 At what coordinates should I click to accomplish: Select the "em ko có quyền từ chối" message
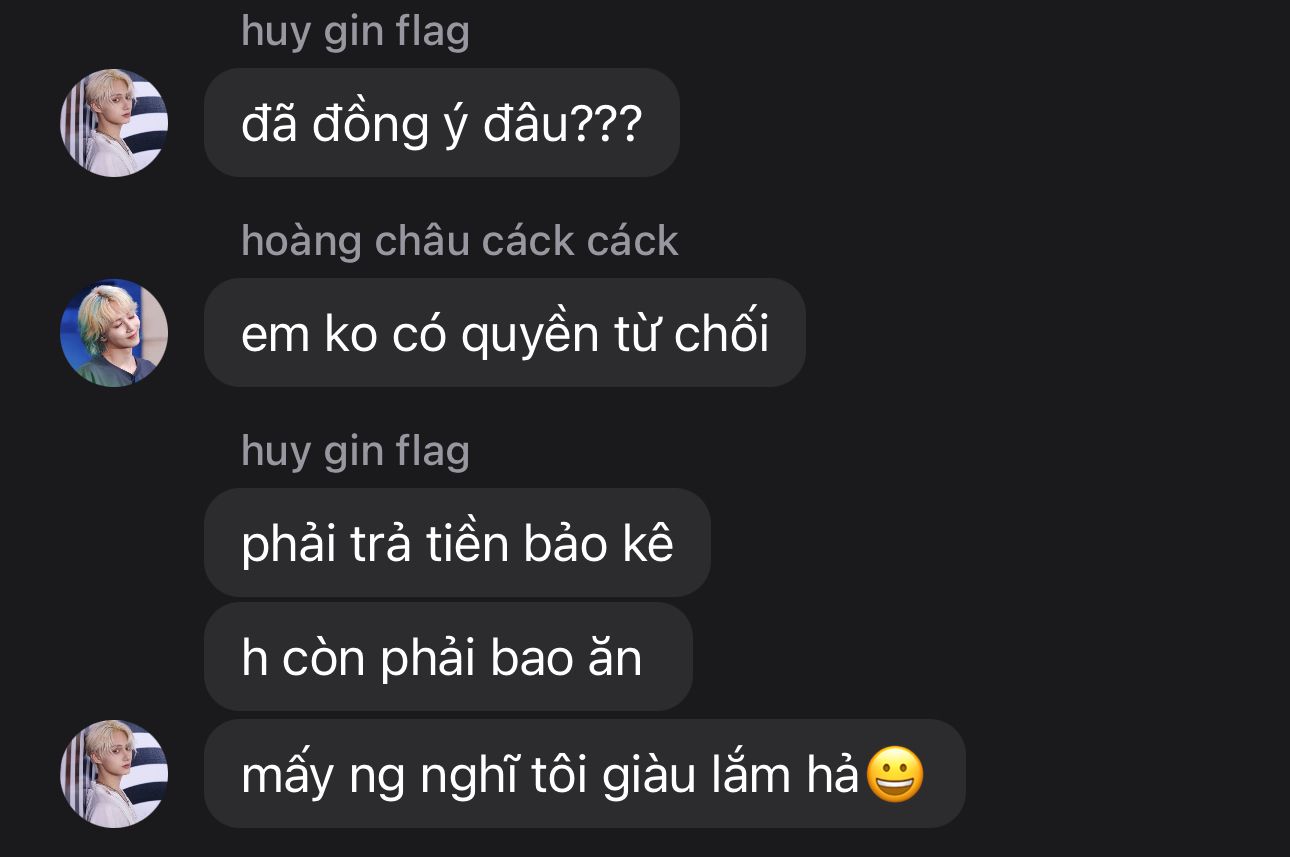505,333
